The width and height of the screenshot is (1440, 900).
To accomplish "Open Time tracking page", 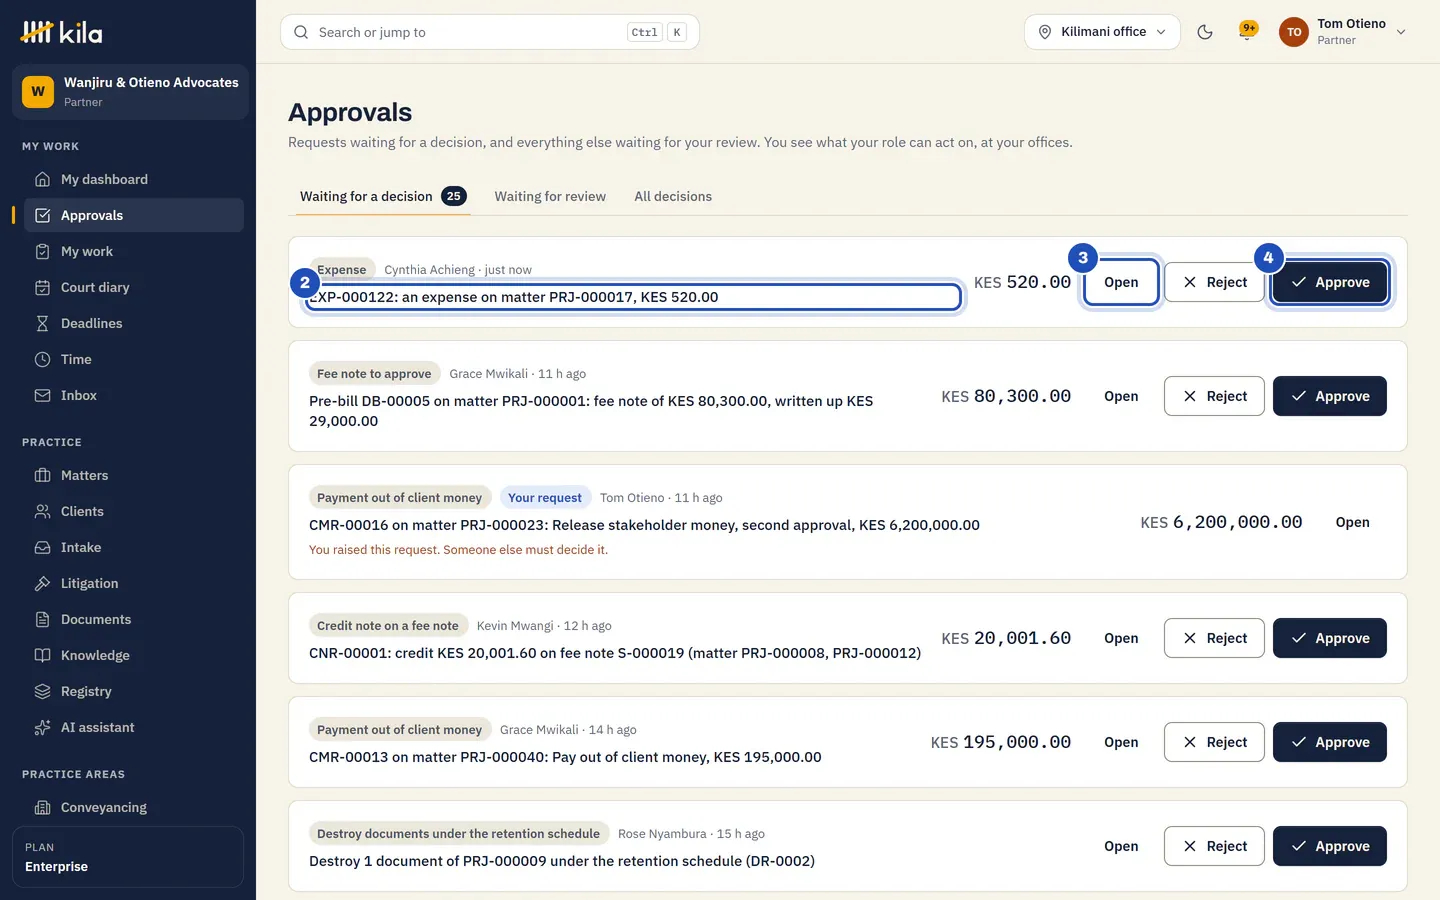I will coord(134,359).
